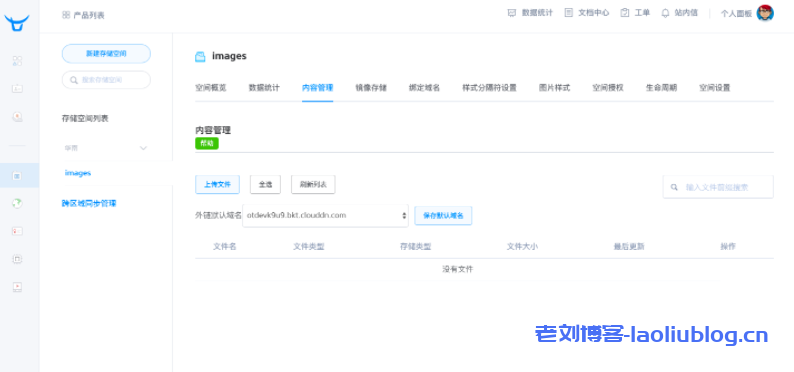Open the 跨区域同步管理 link
The width and height of the screenshot is (794, 372).
coord(89,203)
